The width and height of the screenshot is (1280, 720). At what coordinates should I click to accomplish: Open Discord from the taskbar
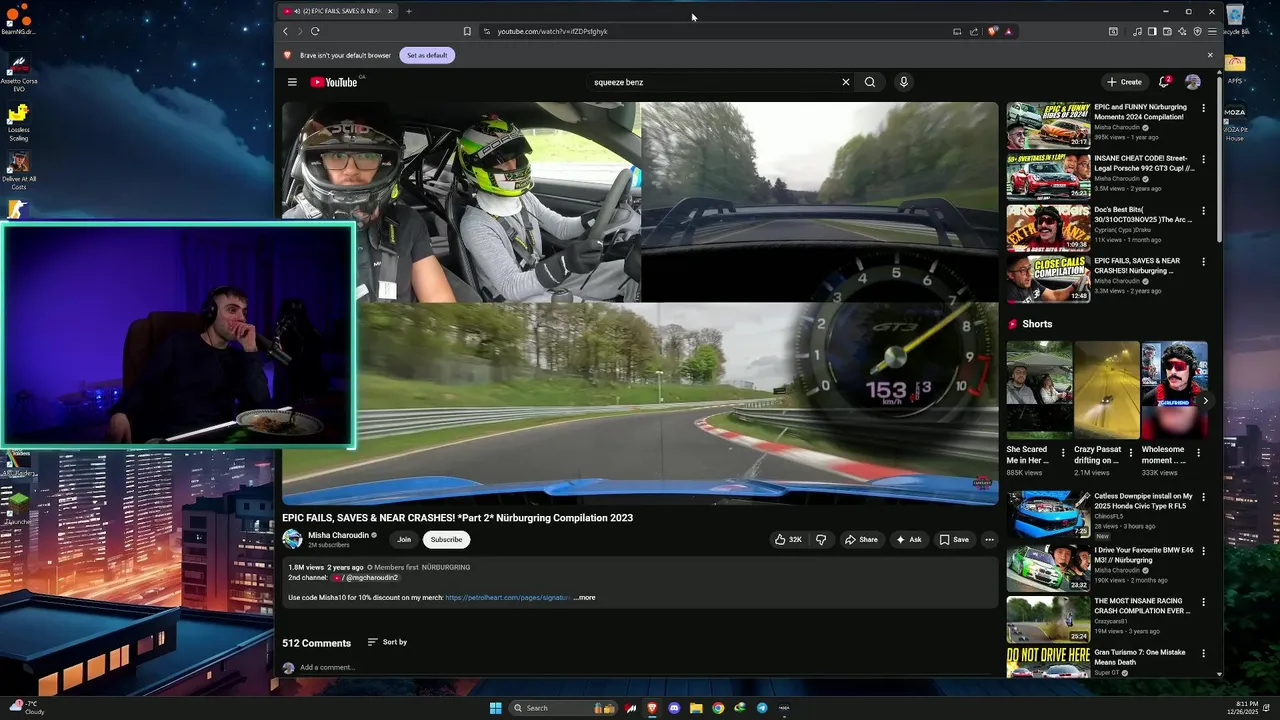point(674,708)
